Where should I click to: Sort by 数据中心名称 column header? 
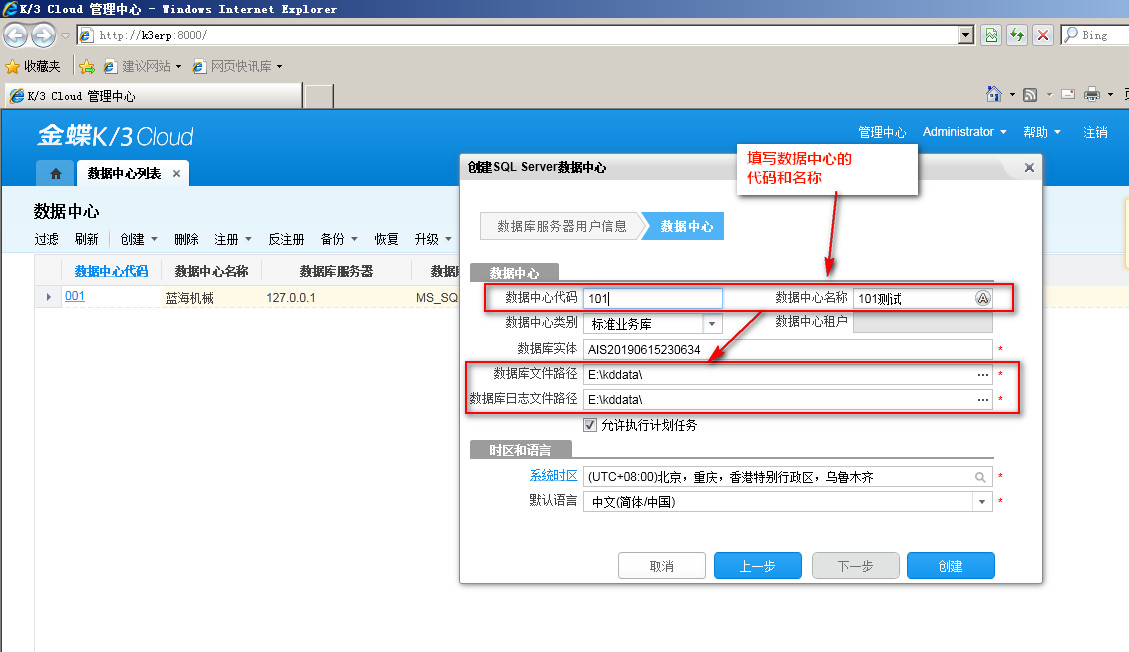point(211,271)
